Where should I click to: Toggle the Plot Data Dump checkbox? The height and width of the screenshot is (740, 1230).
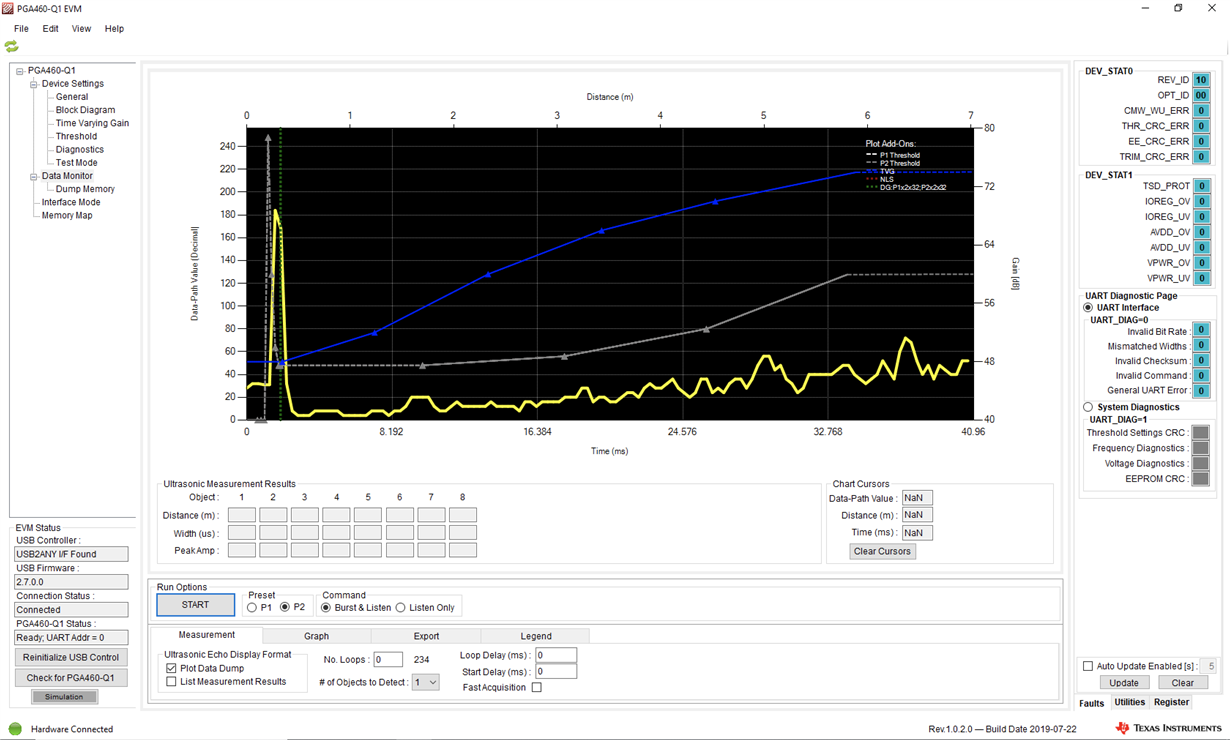click(171, 668)
